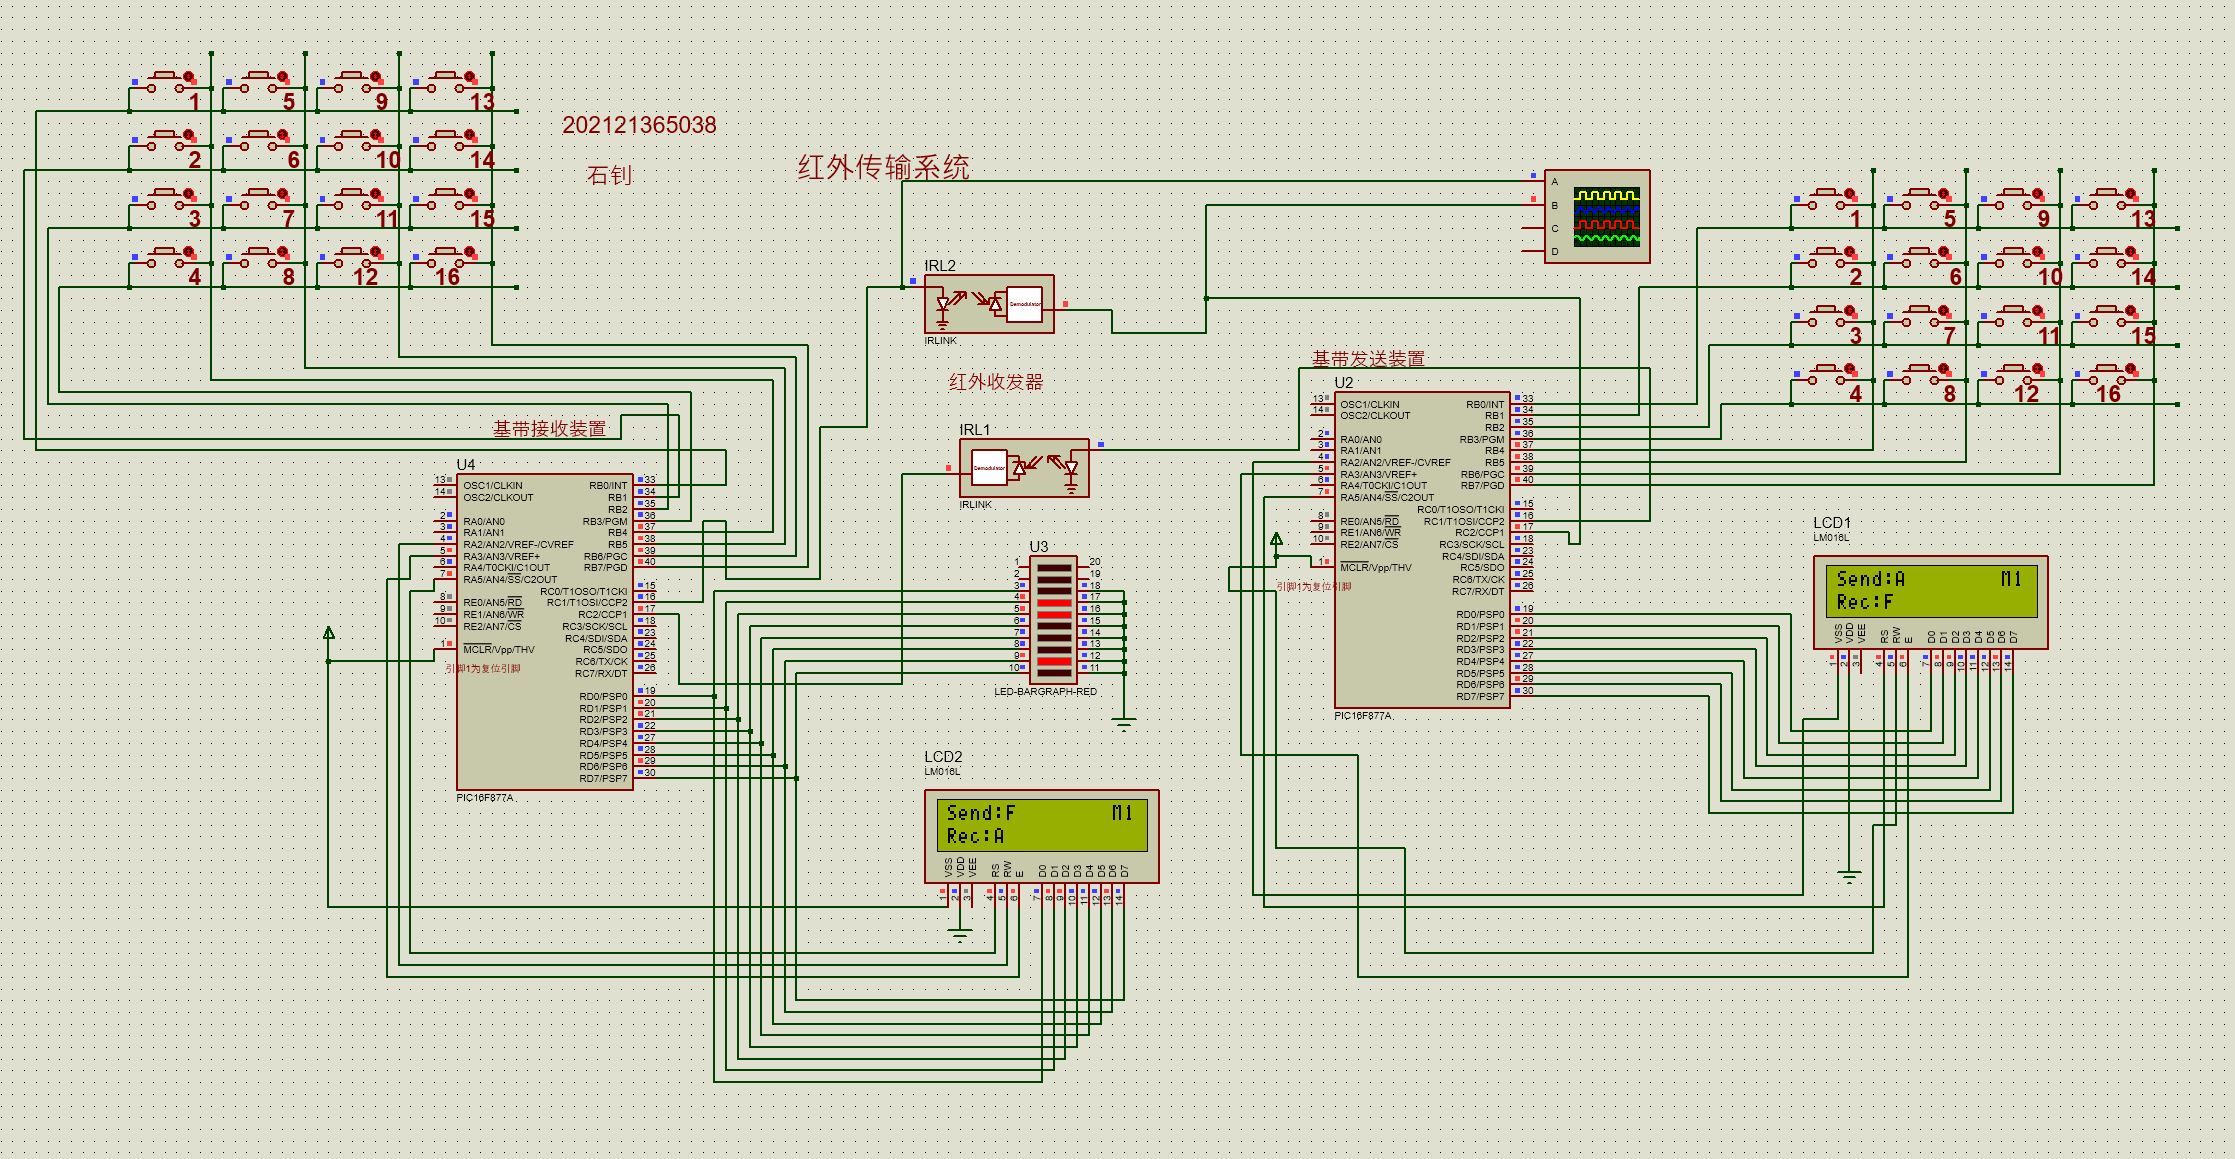
Task: Click the 红外收发器 text label
Action: pos(995,382)
